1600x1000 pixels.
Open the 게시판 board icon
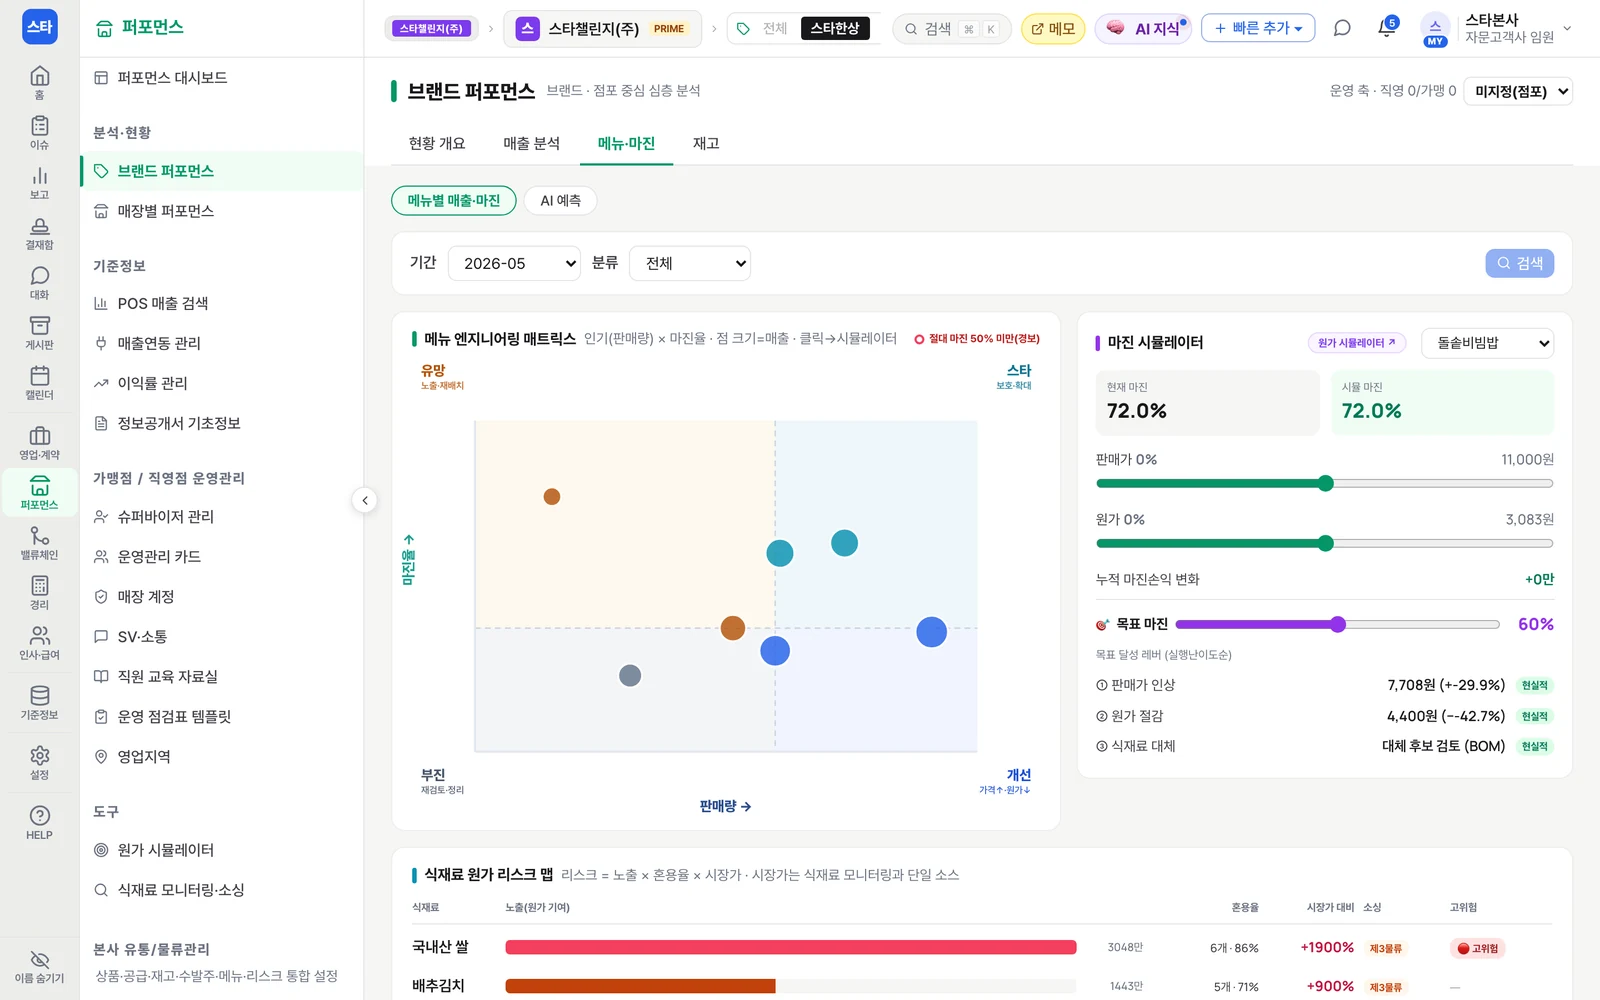39,332
